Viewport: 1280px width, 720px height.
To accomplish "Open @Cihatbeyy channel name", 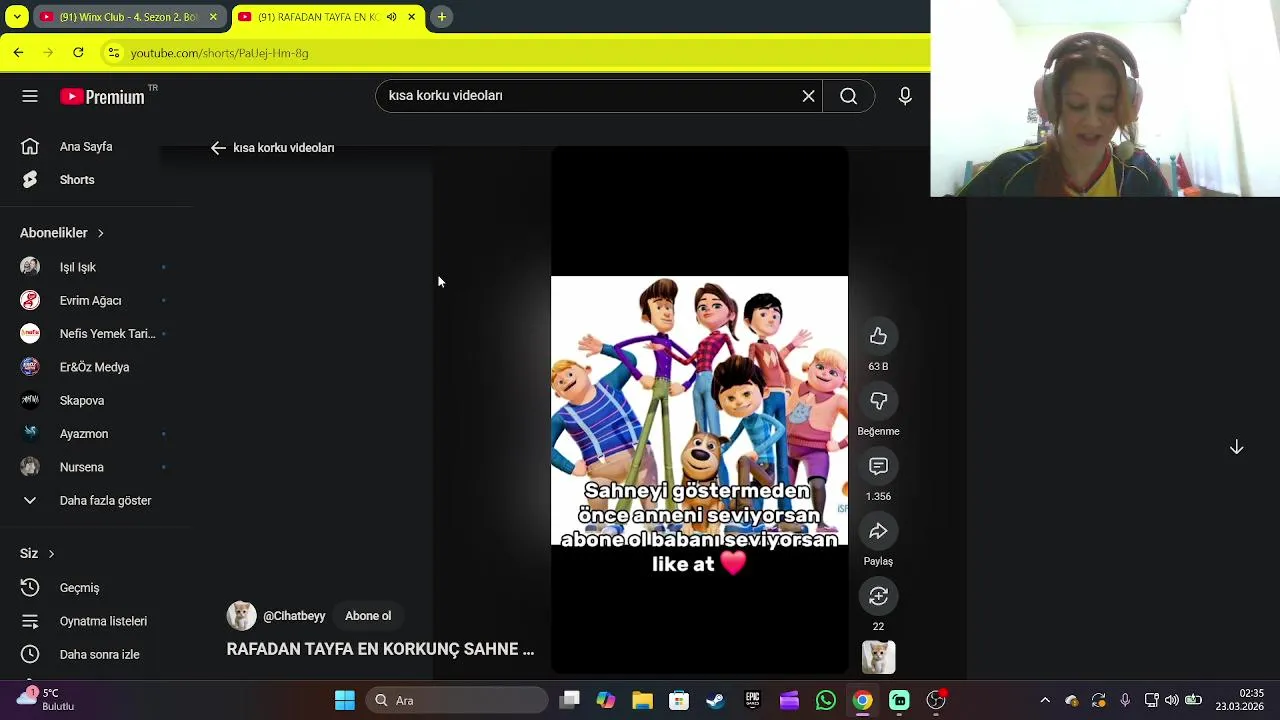I will click(294, 616).
